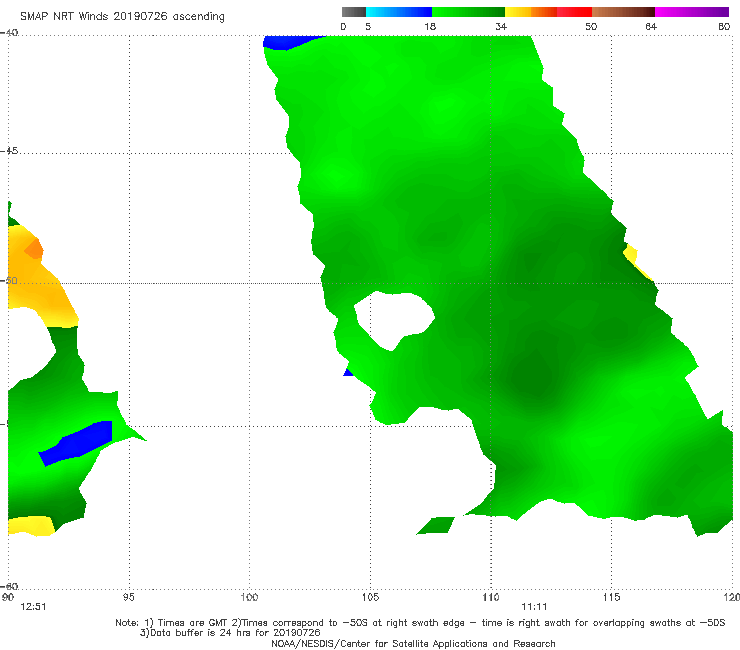The width and height of the screenshot is (740, 650).
Task: Click the note line starting 'Note: 1) Times are GMT'
Action: pos(420,623)
